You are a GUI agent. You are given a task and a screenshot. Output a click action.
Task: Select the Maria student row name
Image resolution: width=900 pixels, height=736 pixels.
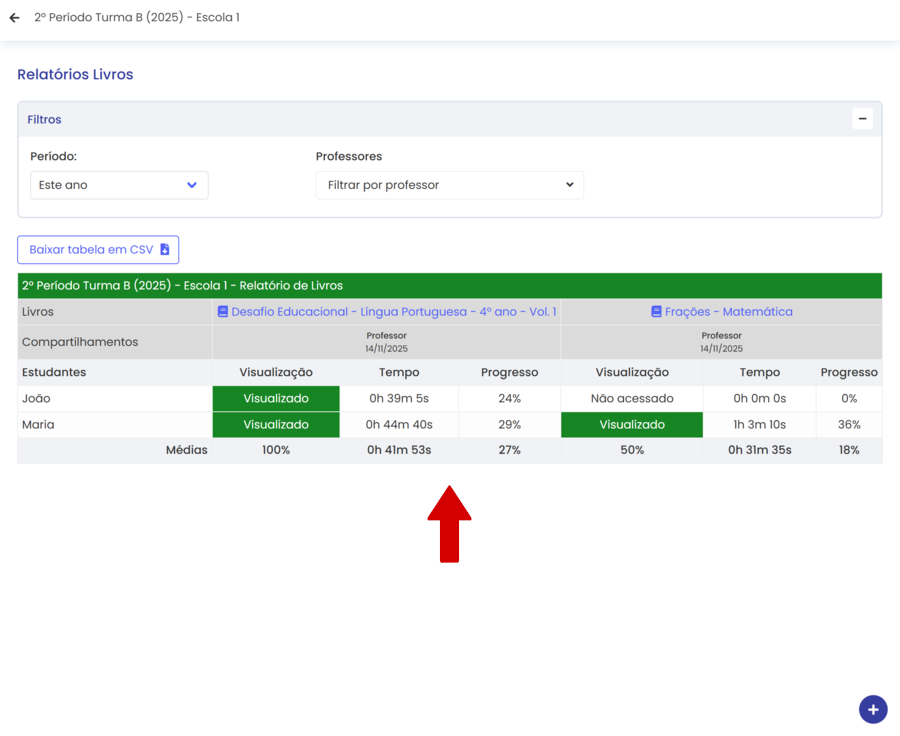coord(38,425)
